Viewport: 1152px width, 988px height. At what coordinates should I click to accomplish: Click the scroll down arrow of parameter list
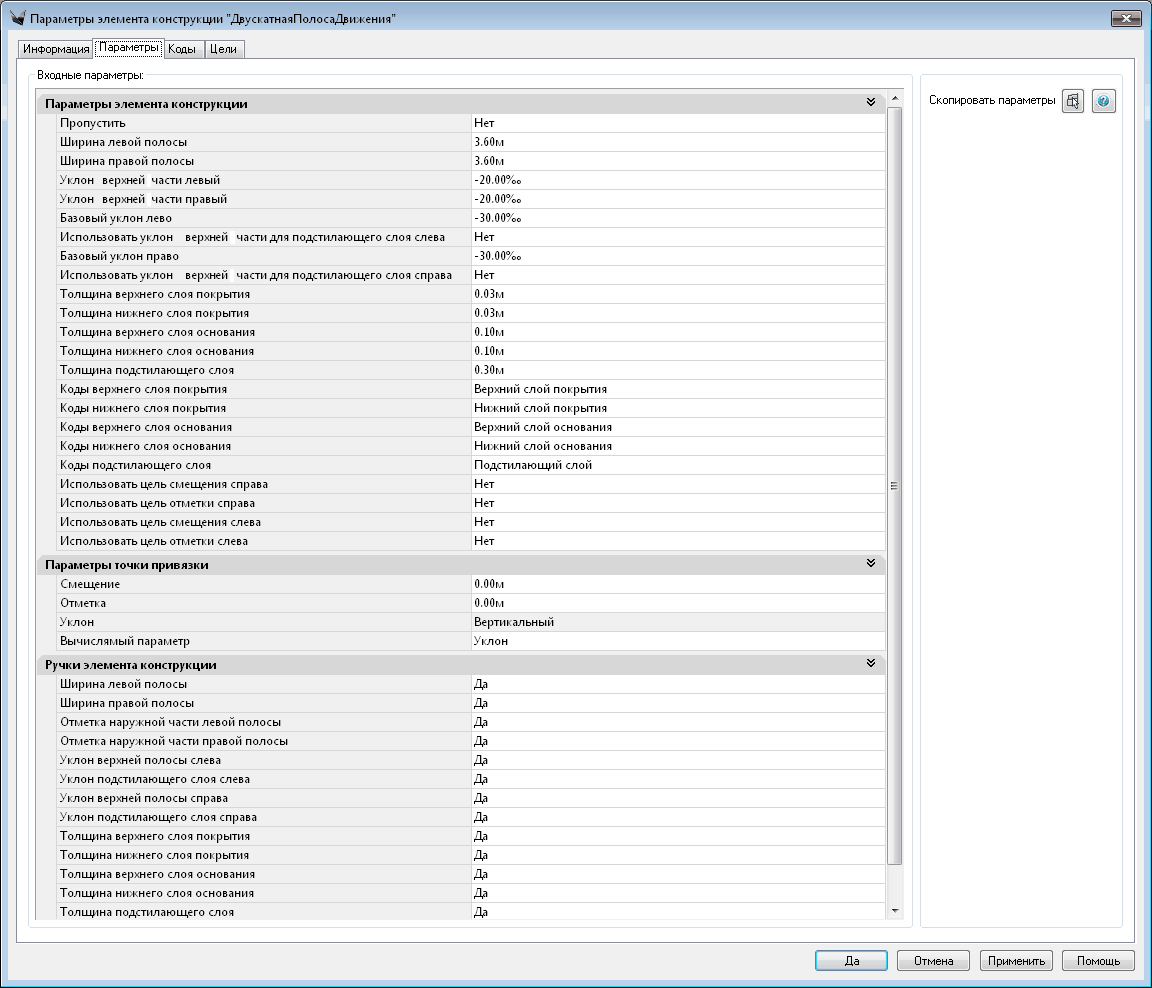point(895,911)
